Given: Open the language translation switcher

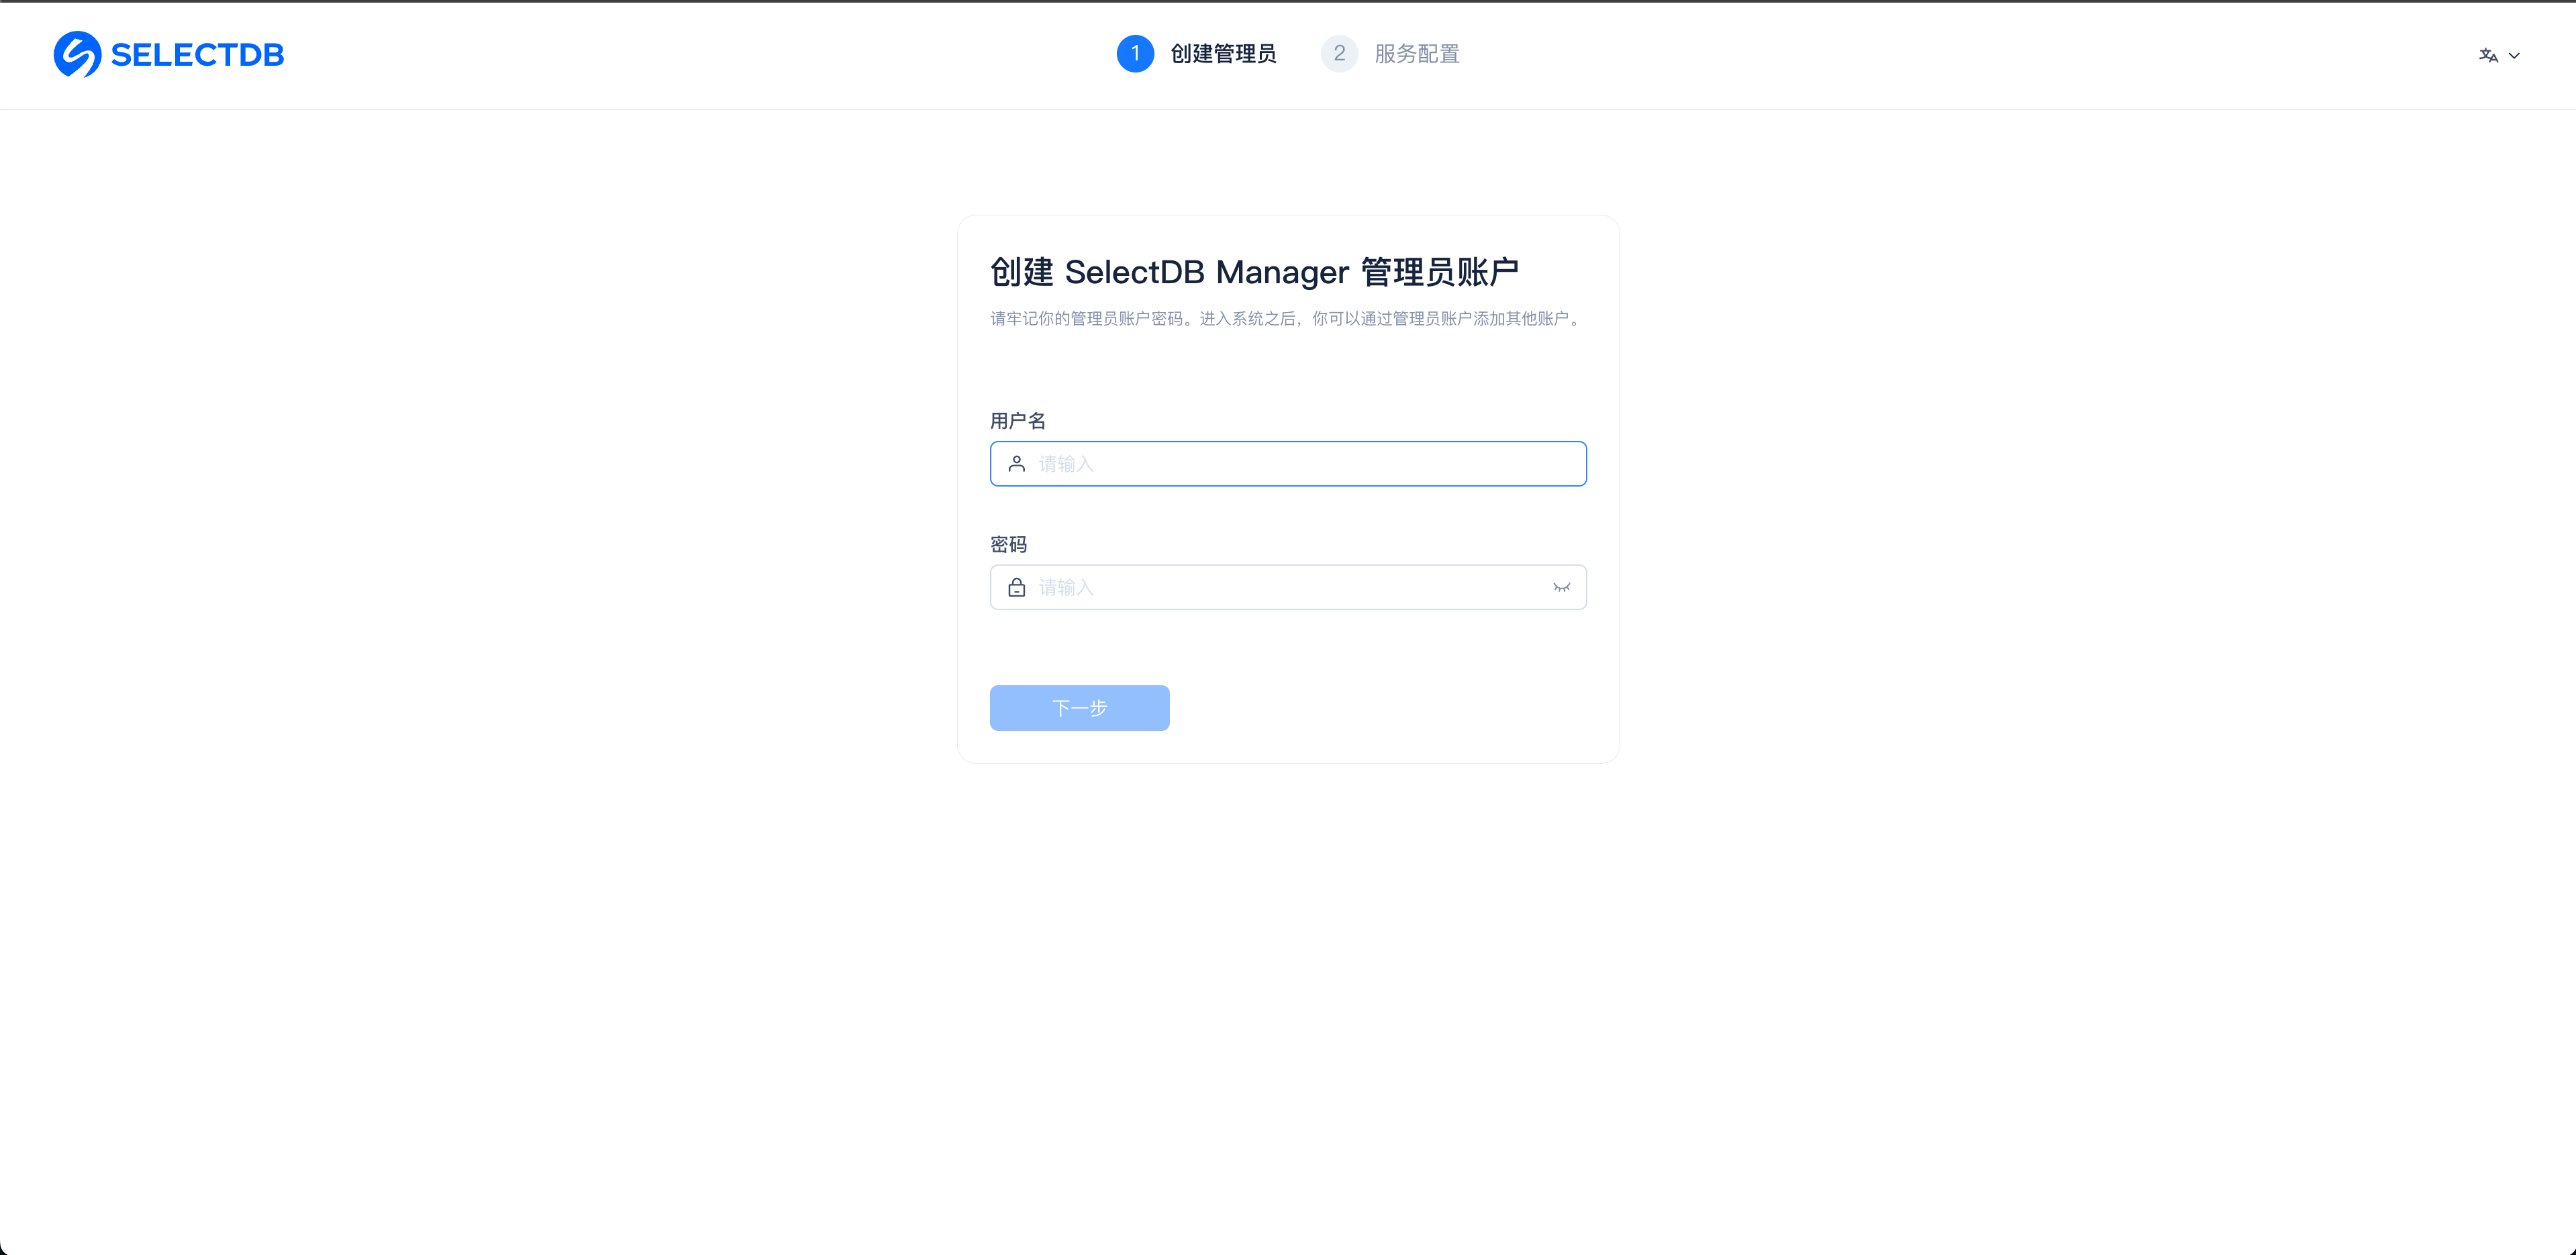Looking at the screenshot, I should tap(2499, 56).
